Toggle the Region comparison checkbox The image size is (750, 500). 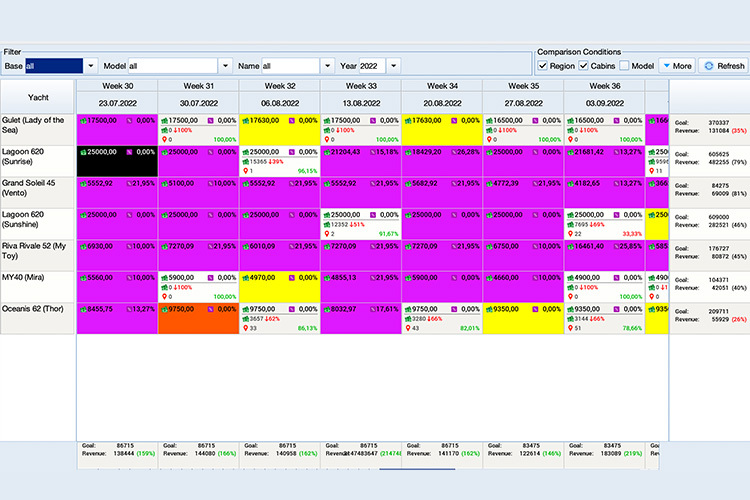click(543, 66)
